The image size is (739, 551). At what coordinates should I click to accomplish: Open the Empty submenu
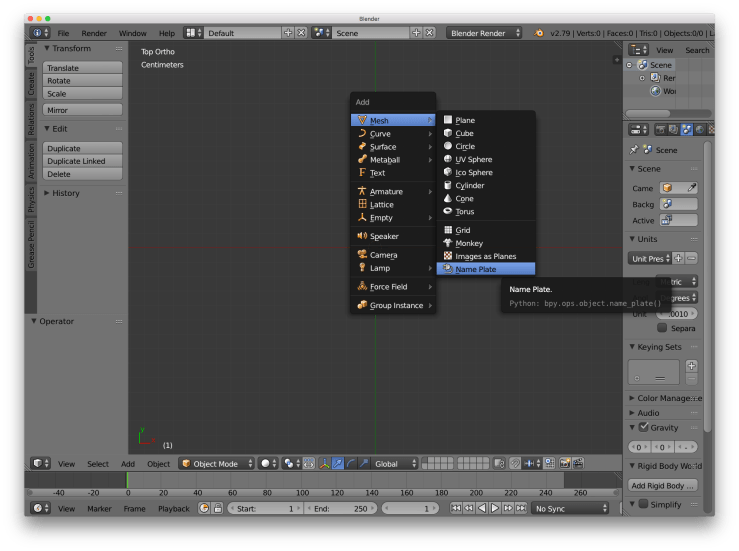(393, 218)
